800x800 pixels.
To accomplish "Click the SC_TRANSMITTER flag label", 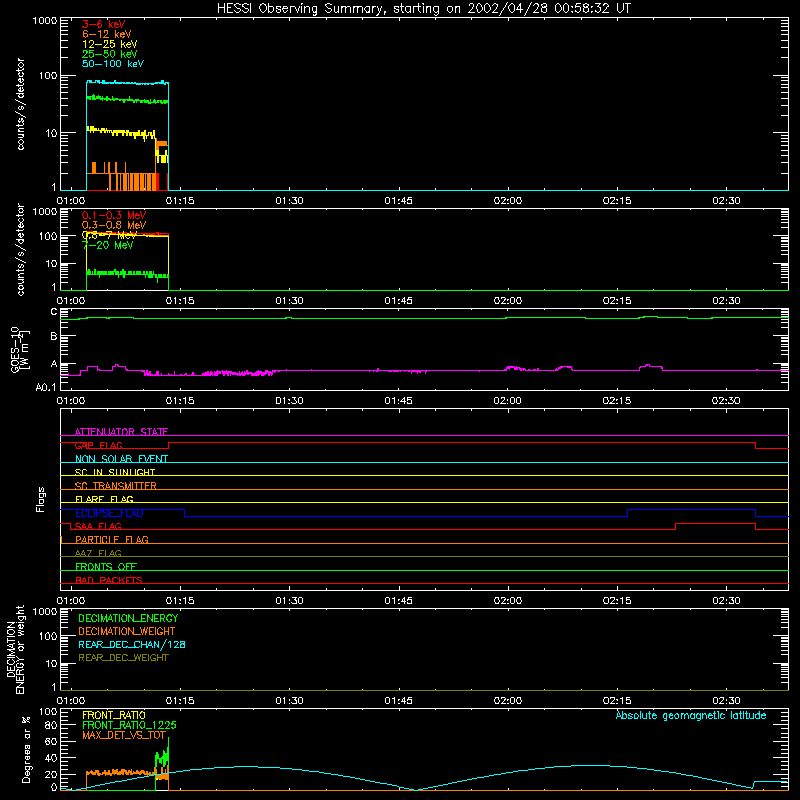I will tap(115, 486).
